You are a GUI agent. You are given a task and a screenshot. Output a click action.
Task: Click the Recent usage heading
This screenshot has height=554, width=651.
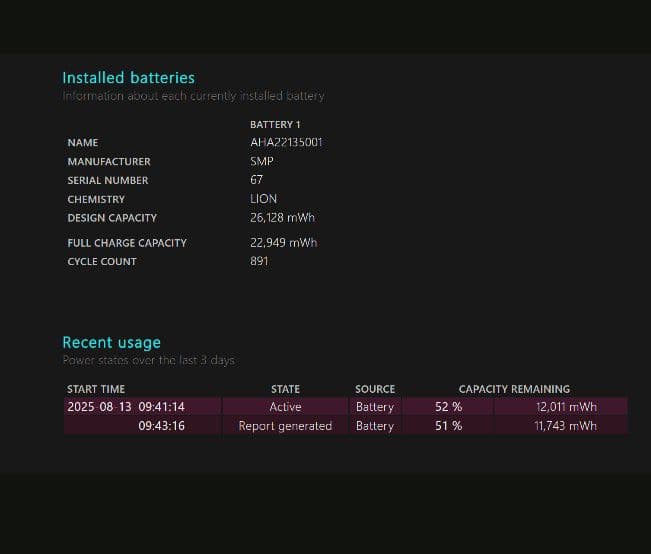tap(111, 343)
